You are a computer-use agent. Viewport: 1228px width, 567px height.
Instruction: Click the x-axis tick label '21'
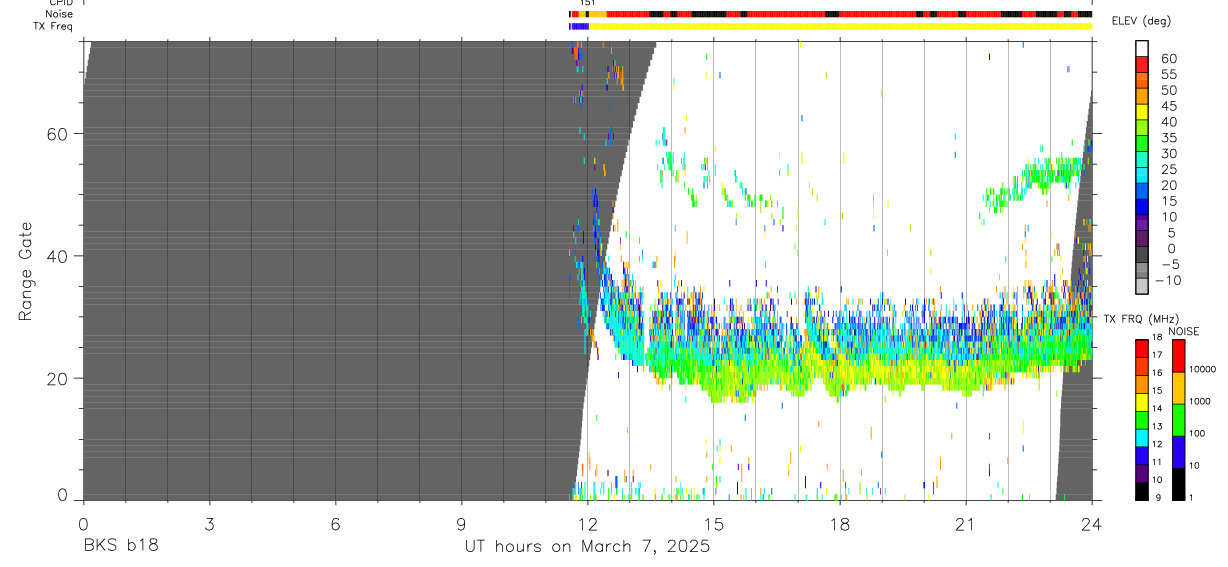coord(966,524)
